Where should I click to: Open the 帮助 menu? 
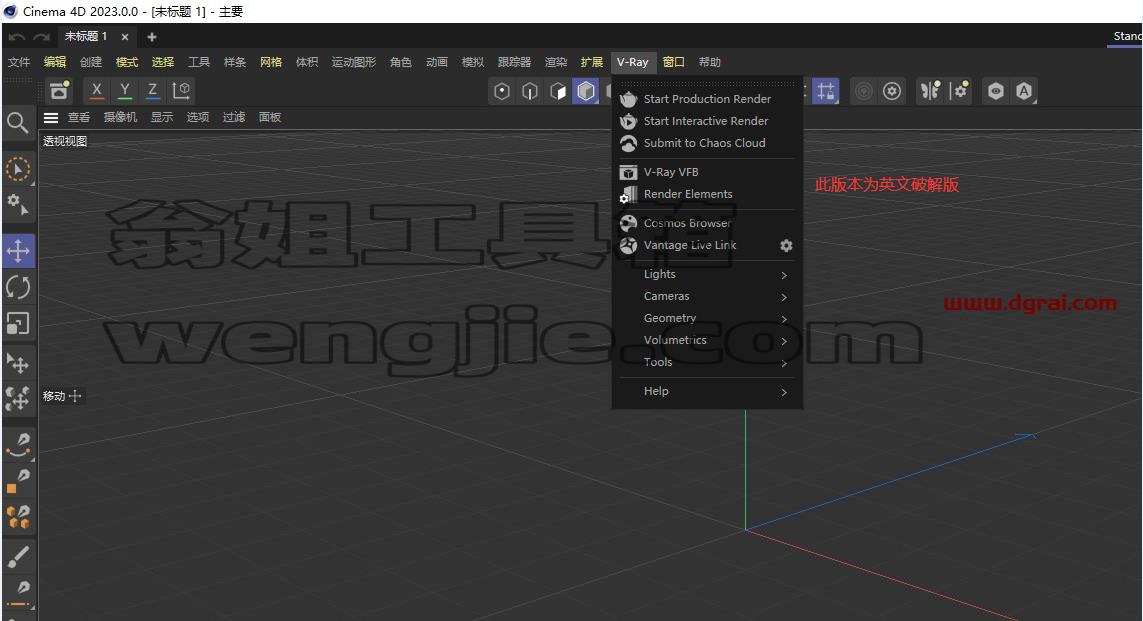coord(709,62)
